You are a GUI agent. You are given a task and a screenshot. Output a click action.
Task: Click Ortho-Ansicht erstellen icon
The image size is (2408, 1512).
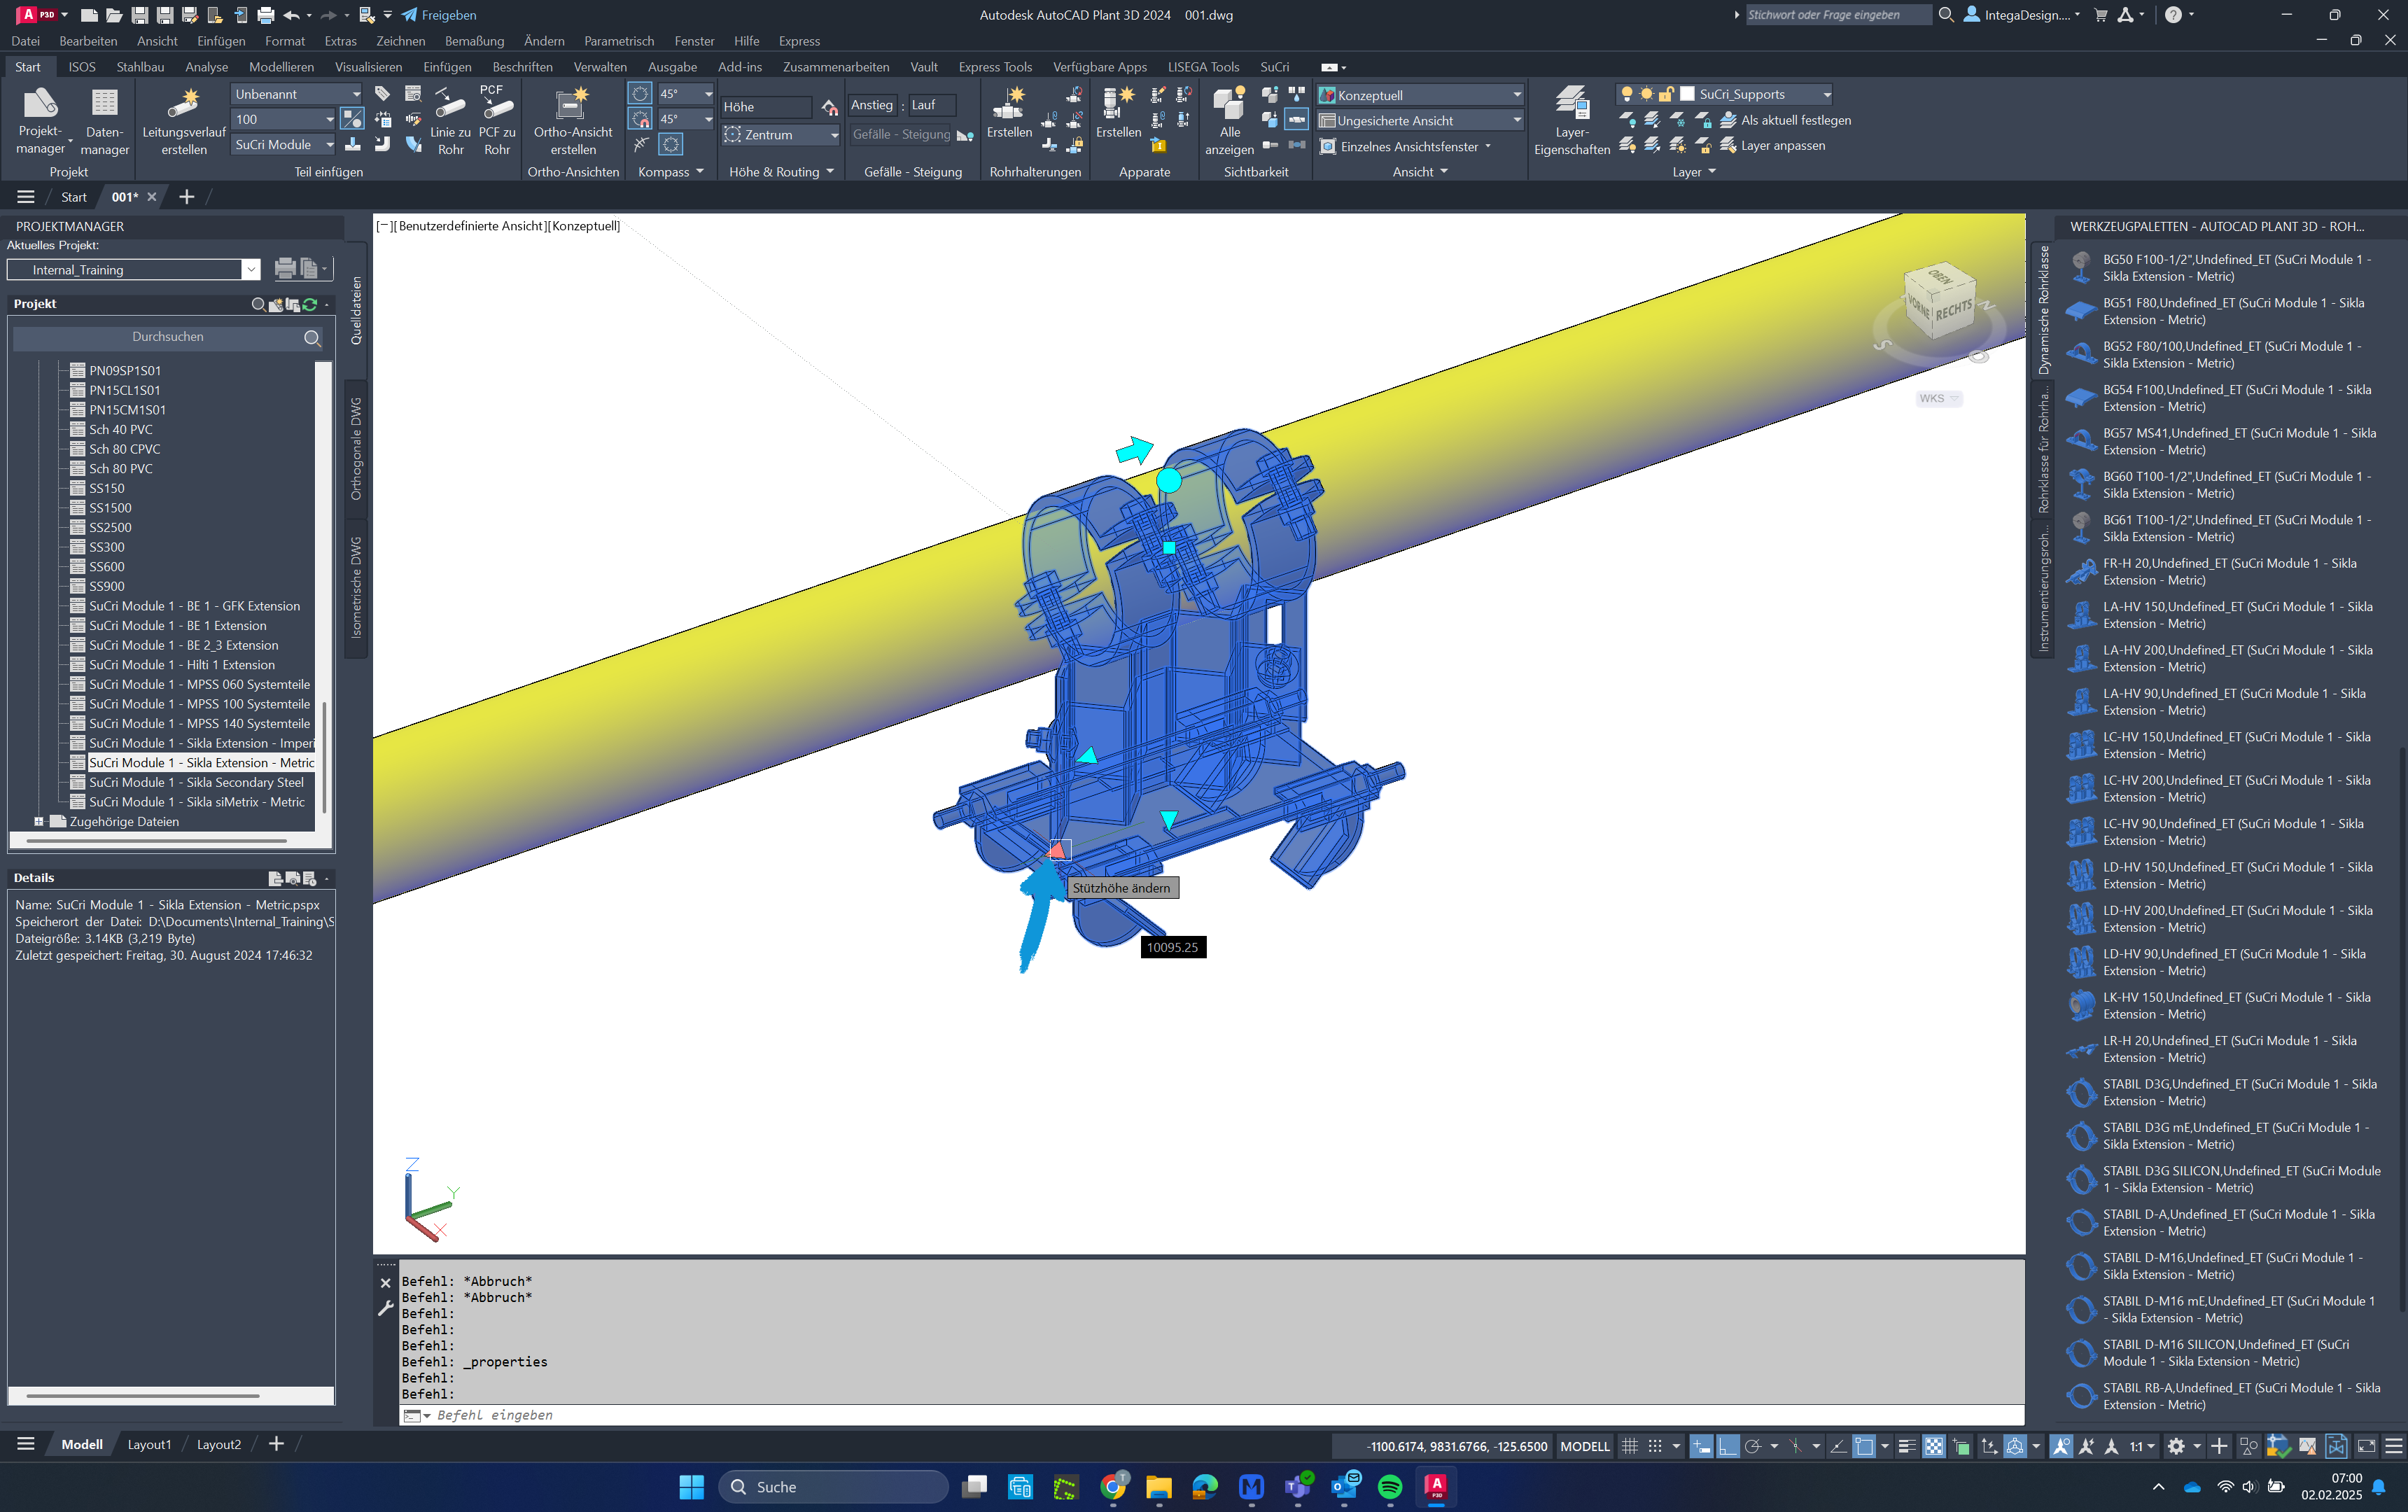573,104
